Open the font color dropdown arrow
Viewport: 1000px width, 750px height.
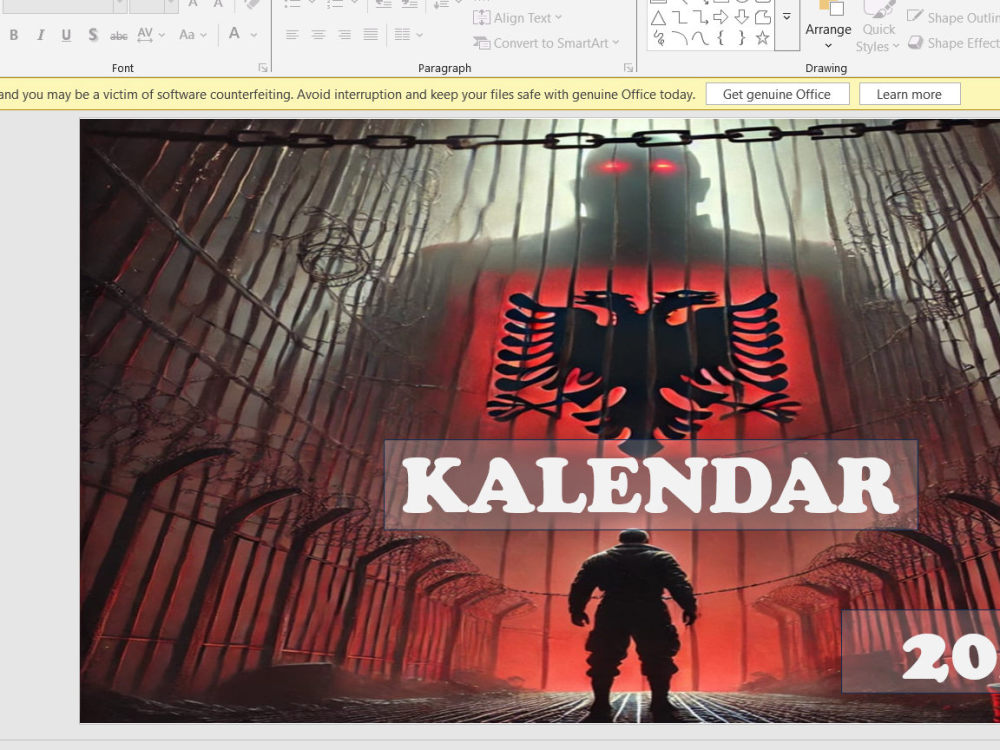(254, 34)
